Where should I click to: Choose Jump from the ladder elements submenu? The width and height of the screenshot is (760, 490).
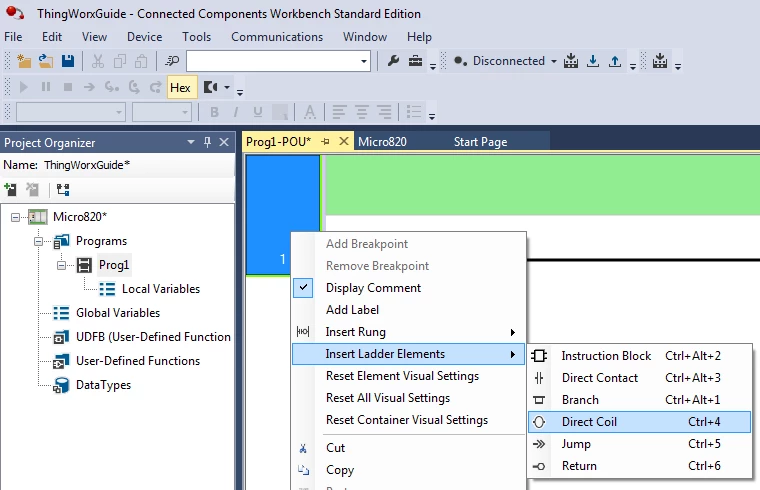click(x=639, y=443)
